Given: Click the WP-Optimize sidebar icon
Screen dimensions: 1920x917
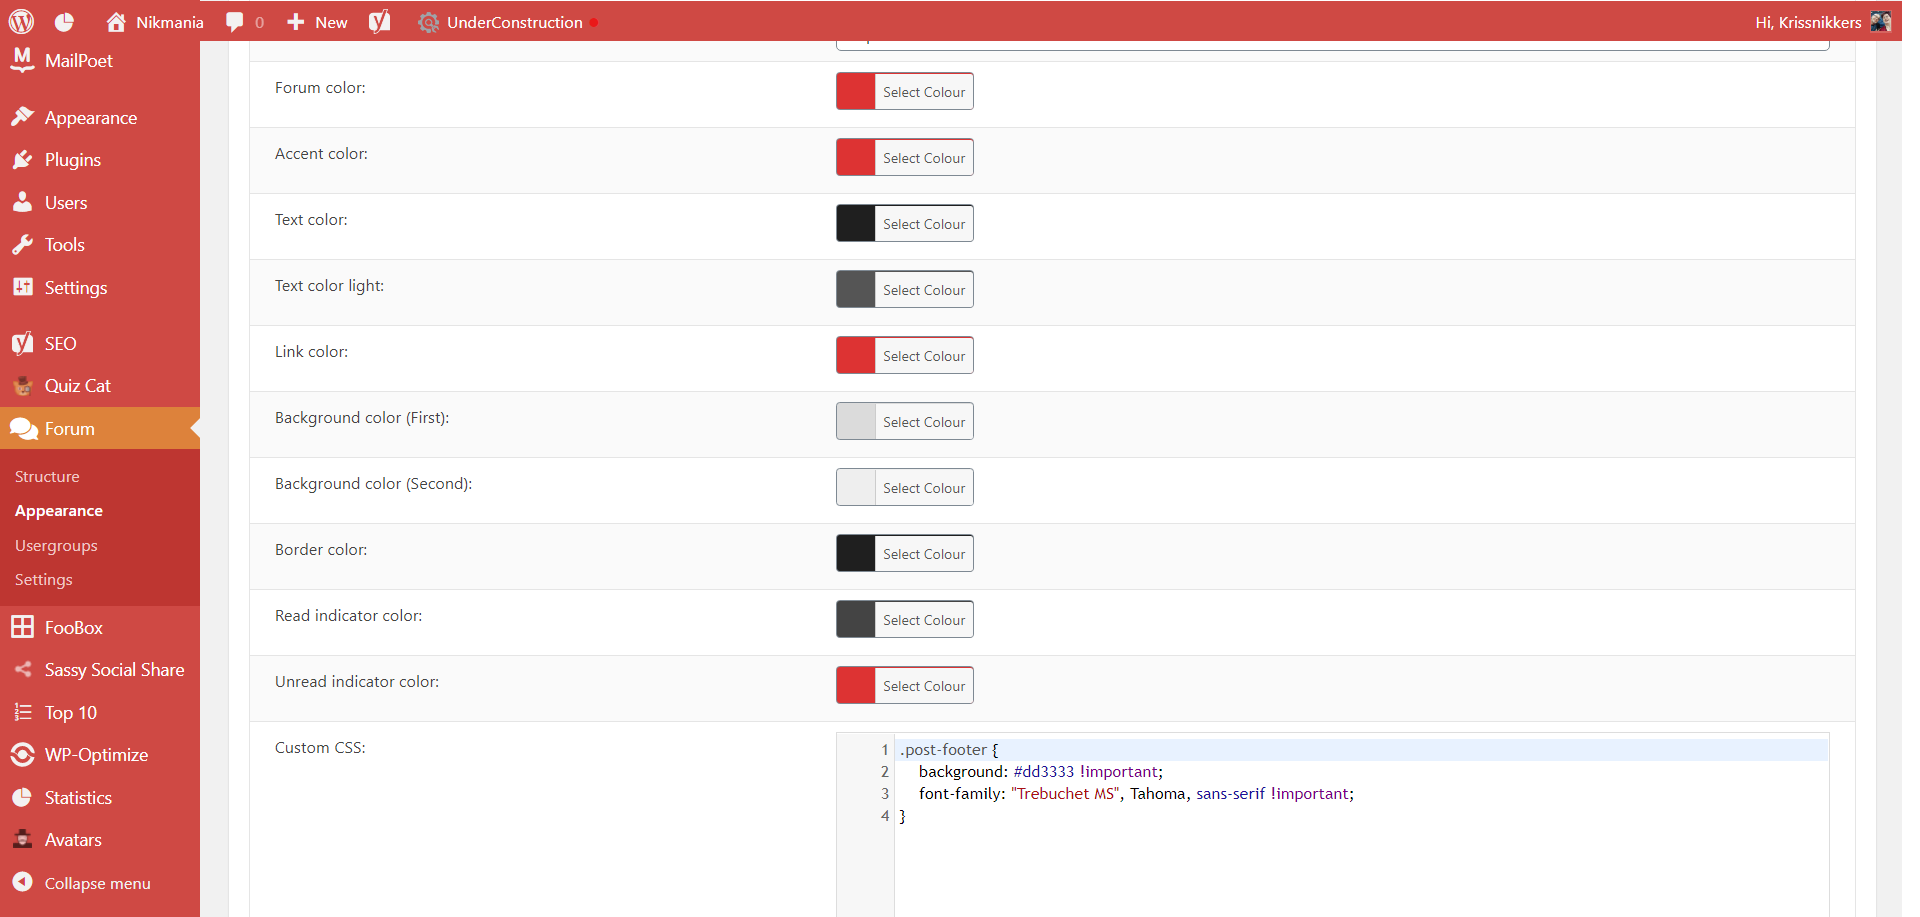Looking at the screenshot, I should (x=22, y=755).
